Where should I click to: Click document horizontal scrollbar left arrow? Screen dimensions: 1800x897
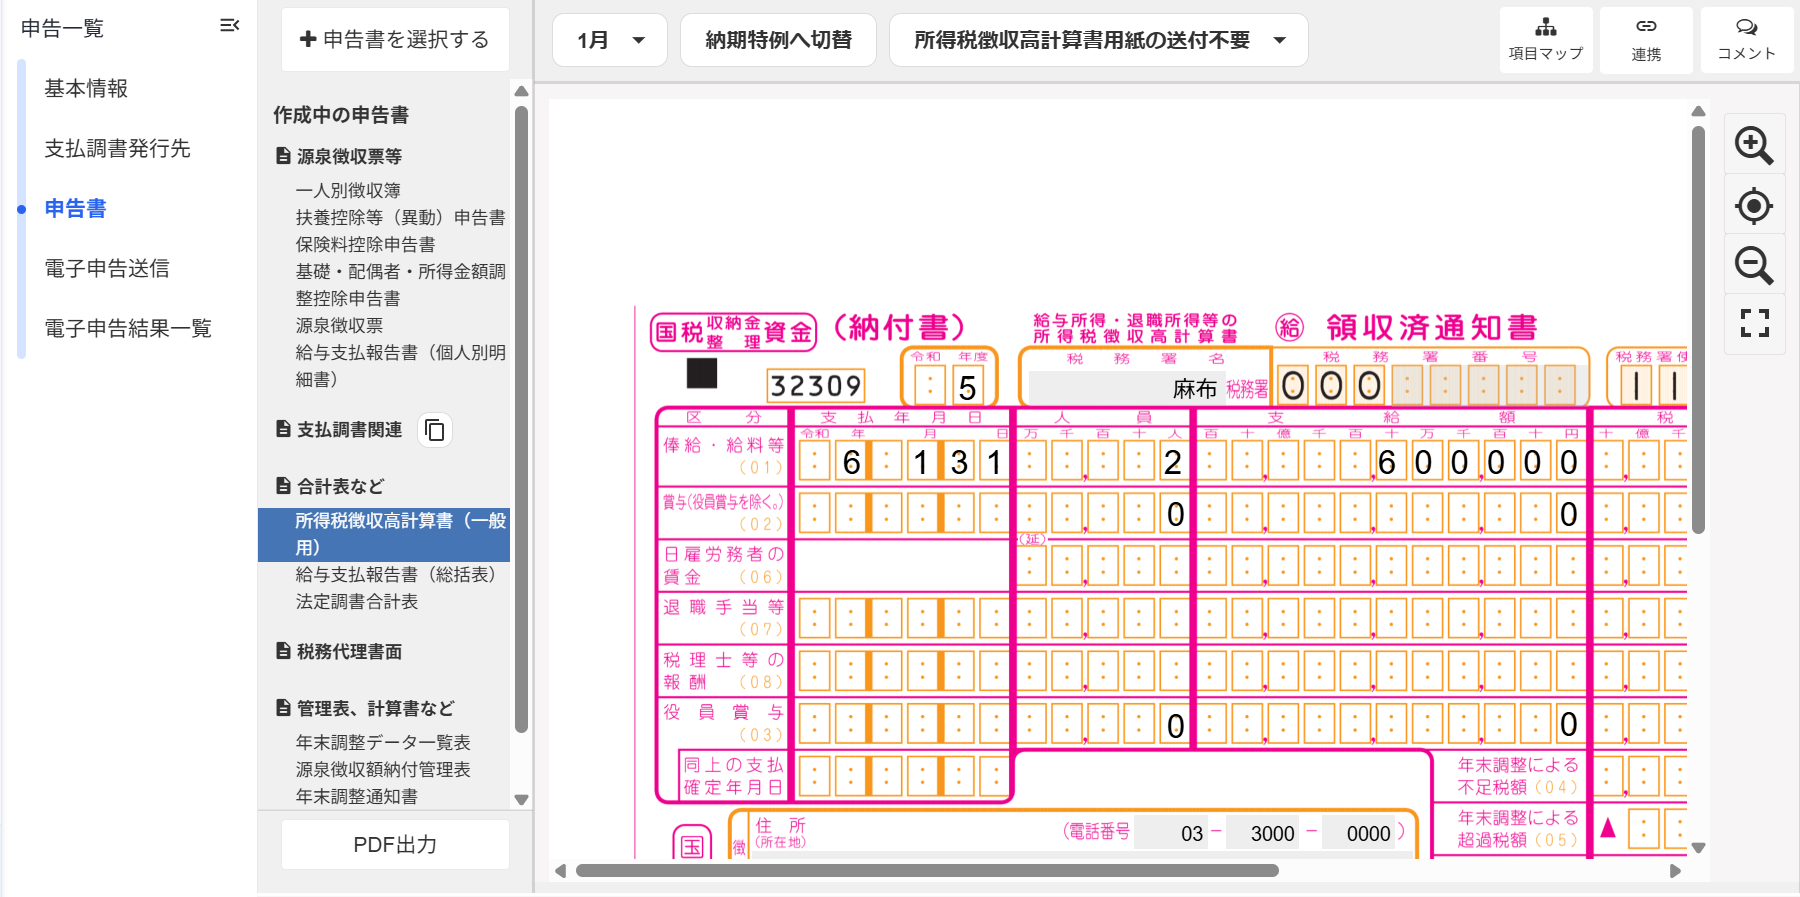click(x=560, y=871)
